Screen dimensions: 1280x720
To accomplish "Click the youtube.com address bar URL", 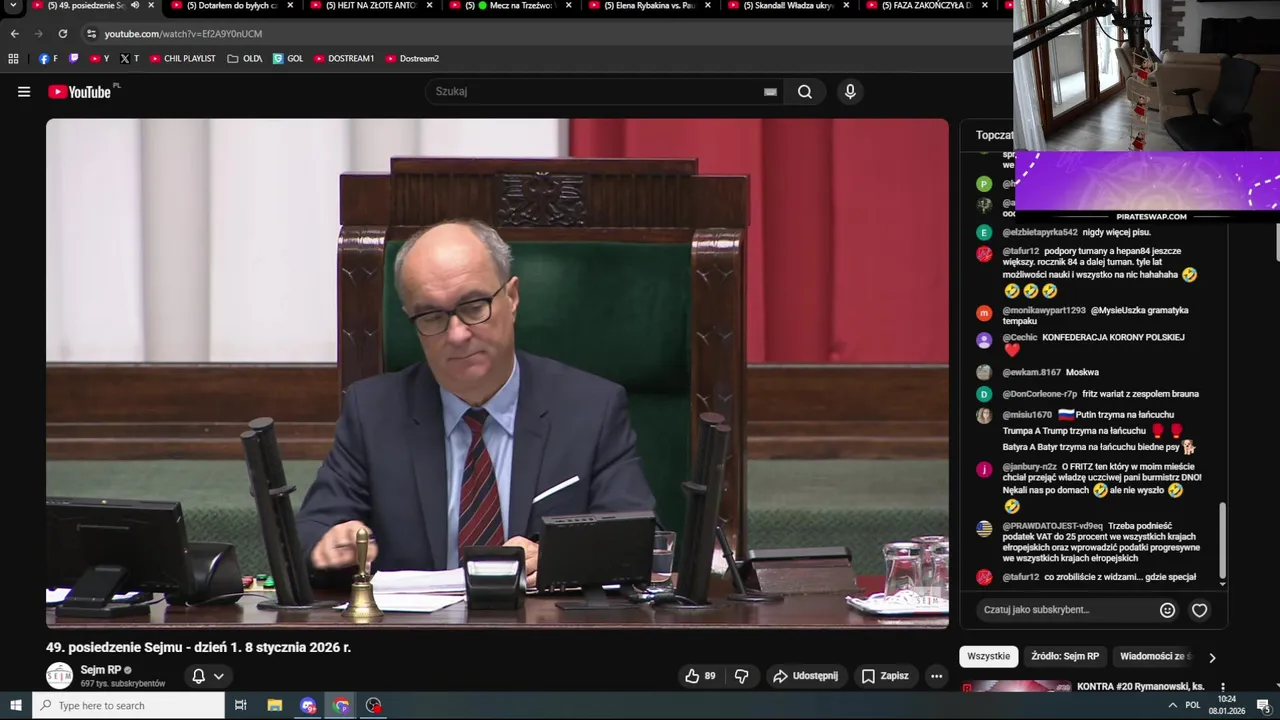I will 183,34.
